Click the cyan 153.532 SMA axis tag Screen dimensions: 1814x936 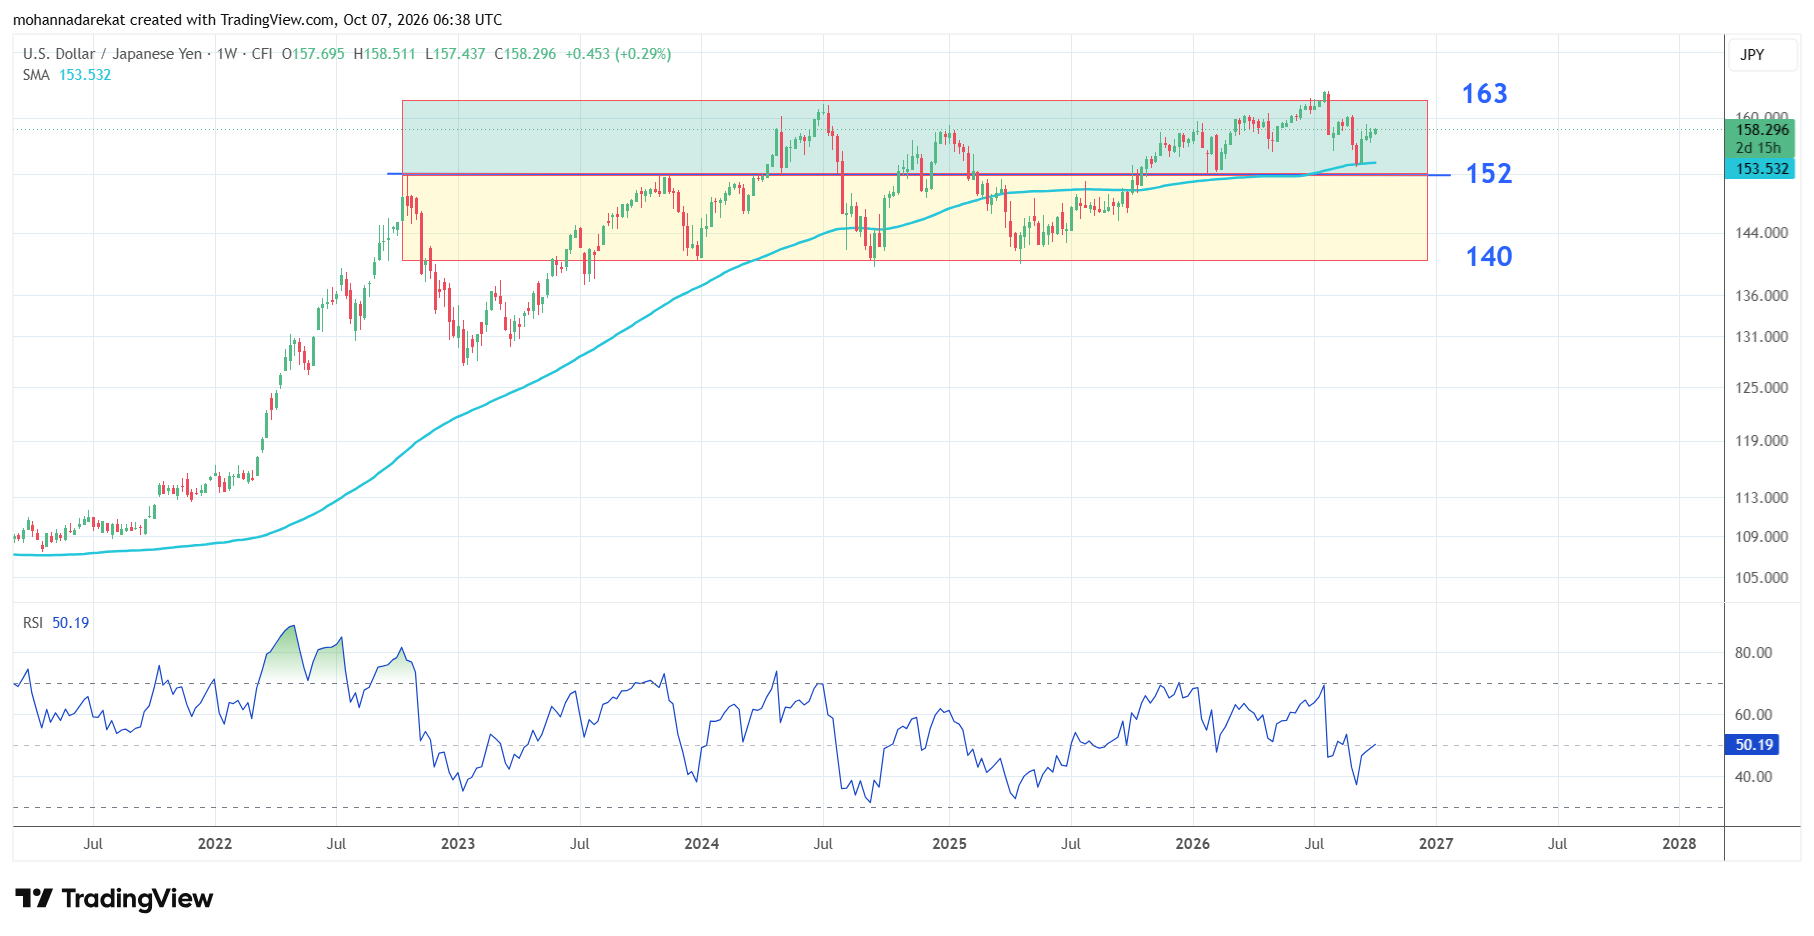[1761, 169]
